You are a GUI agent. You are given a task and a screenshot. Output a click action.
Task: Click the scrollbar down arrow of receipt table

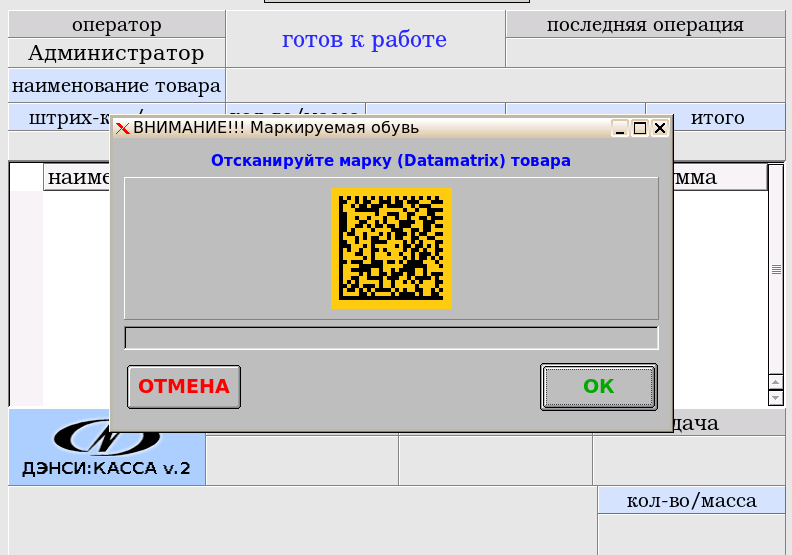point(776,397)
